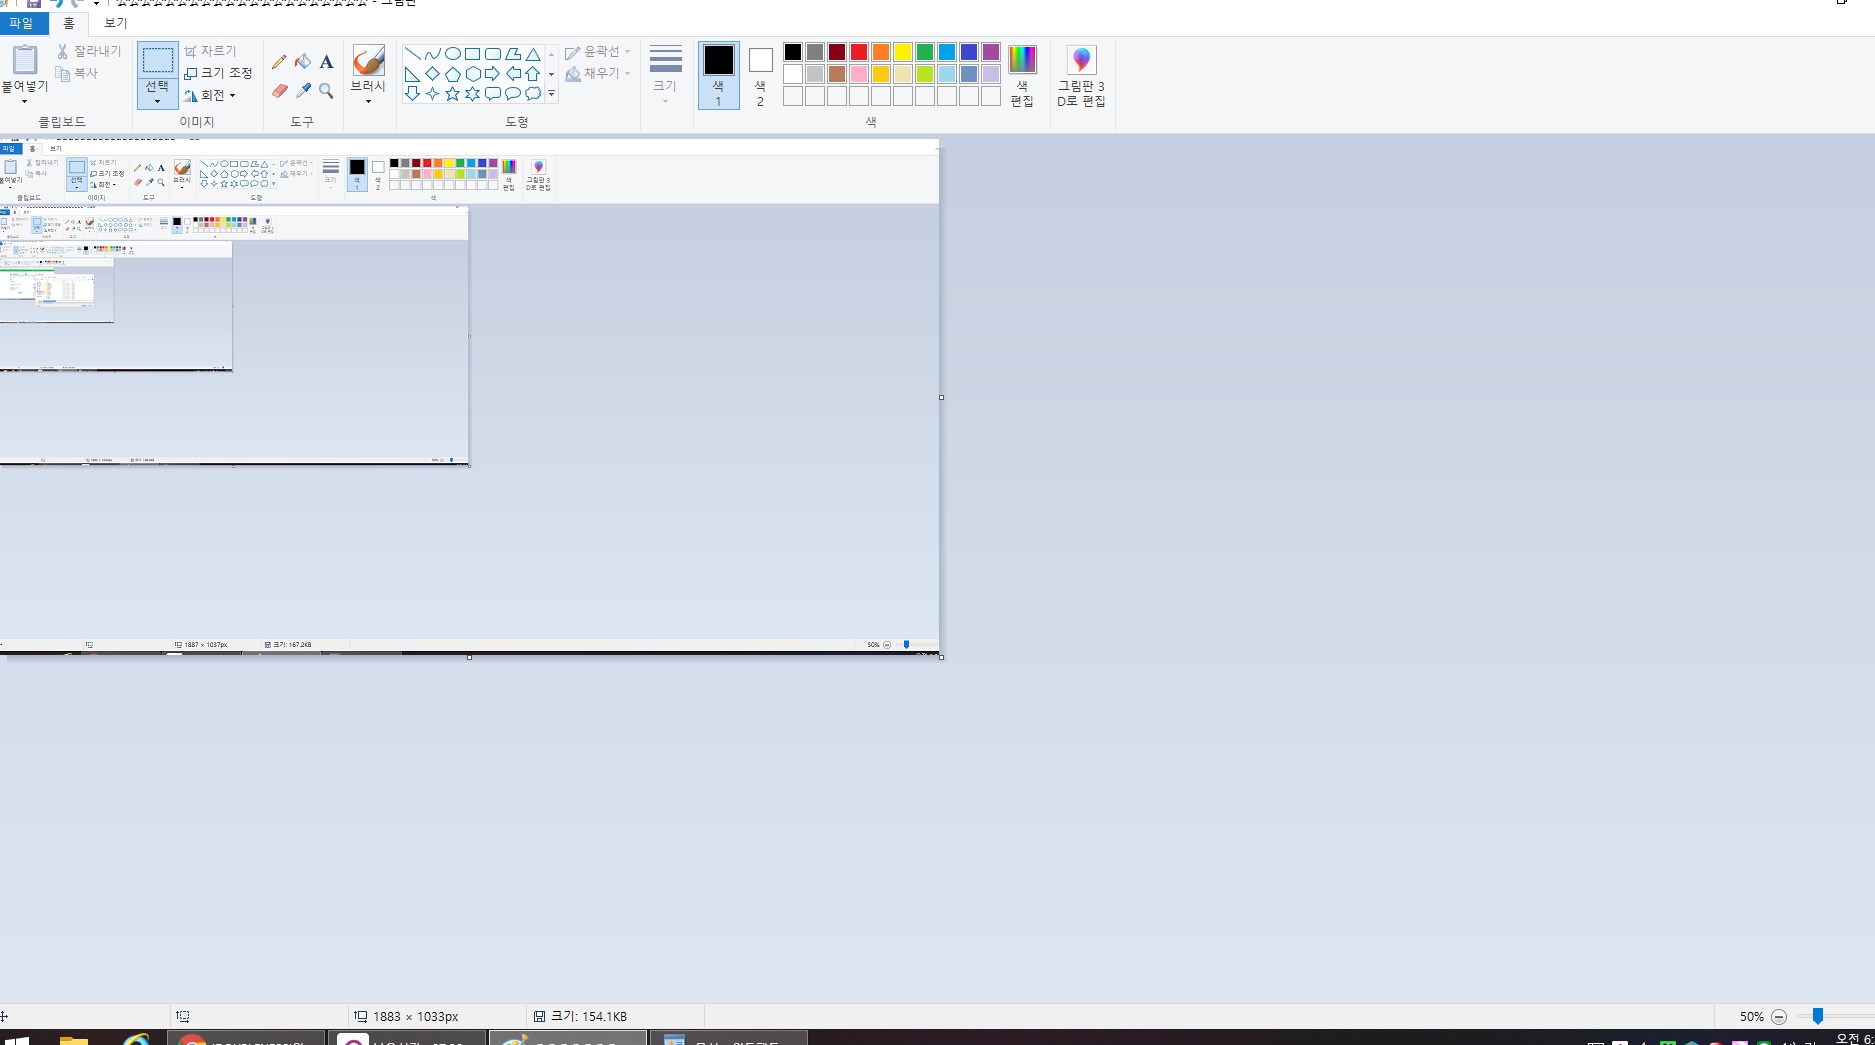Choose the Diamond shape
Image resolution: width=1875 pixels, height=1045 pixels.
pyautogui.click(x=432, y=74)
